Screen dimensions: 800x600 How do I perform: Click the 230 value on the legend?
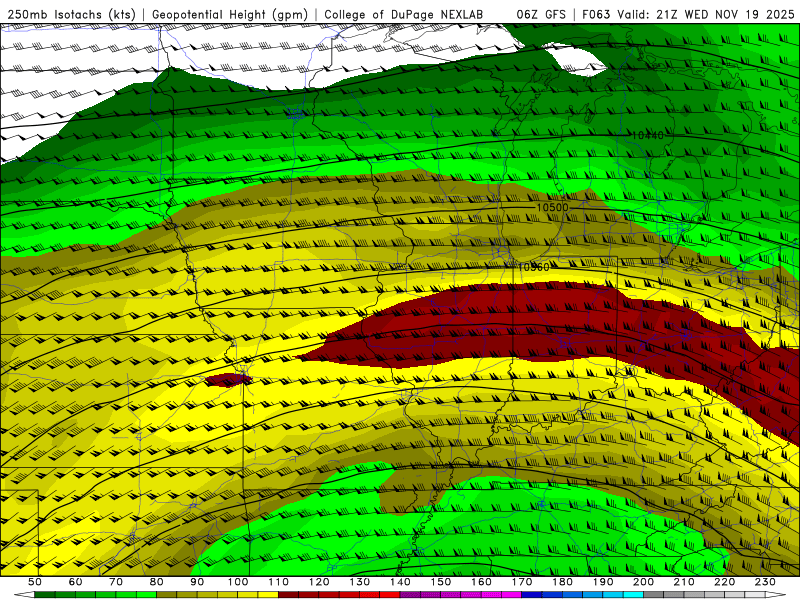(x=765, y=582)
